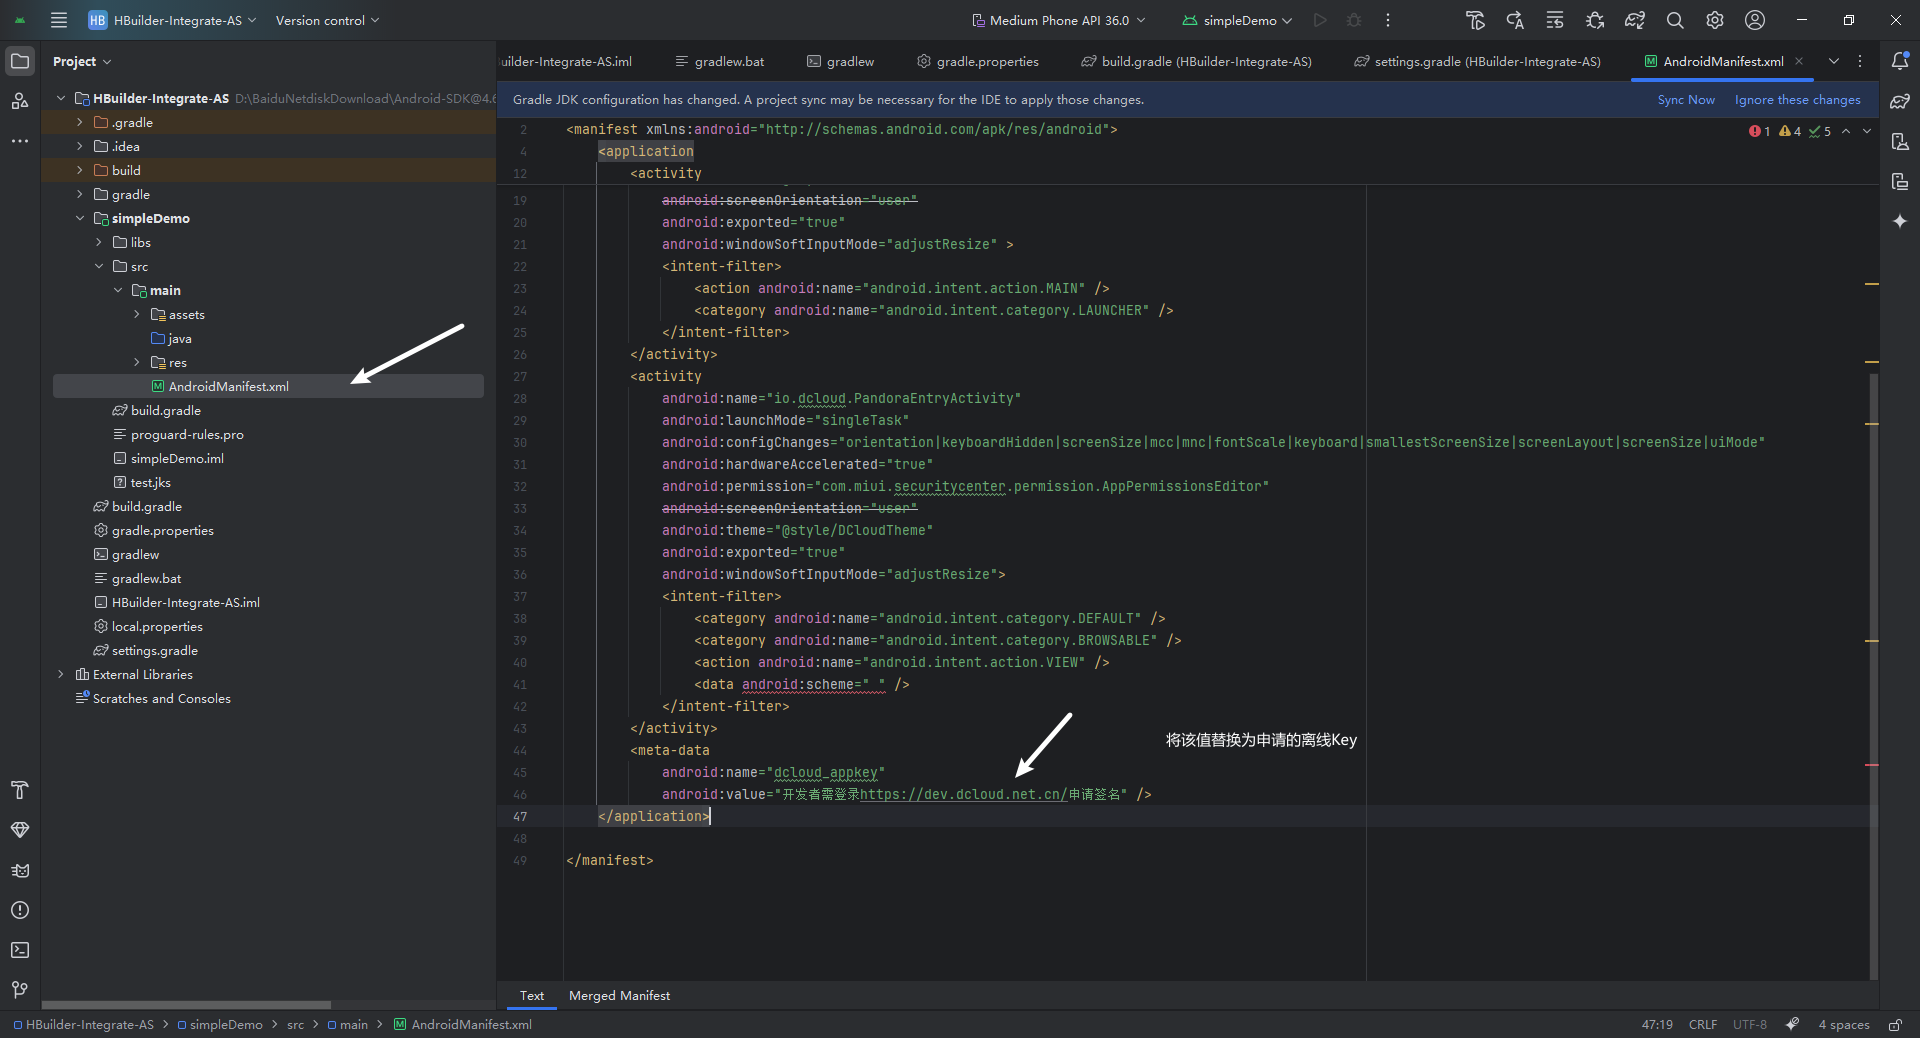Switch to the Merged Manifest tab
Image resolution: width=1920 pixels, height=1038 pixels.
[619, 995]
